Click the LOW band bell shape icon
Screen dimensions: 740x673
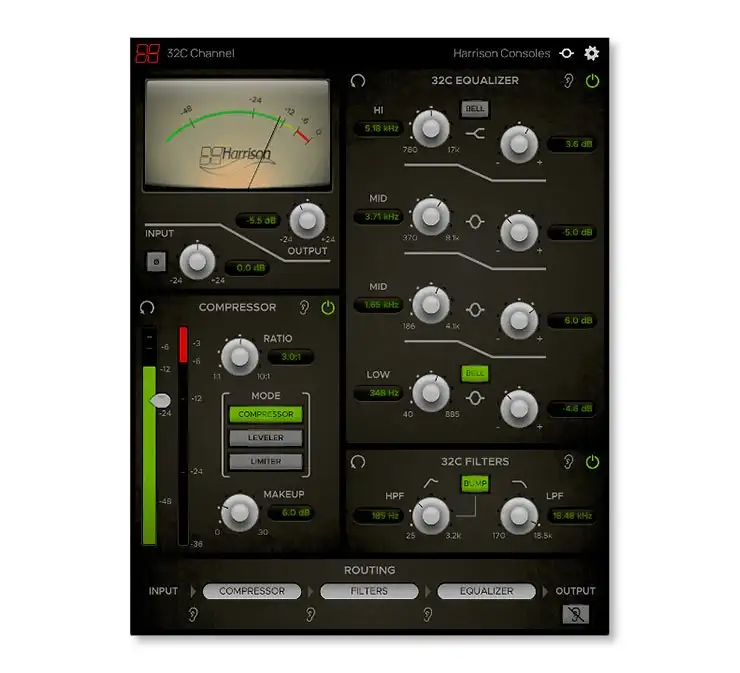475,398
